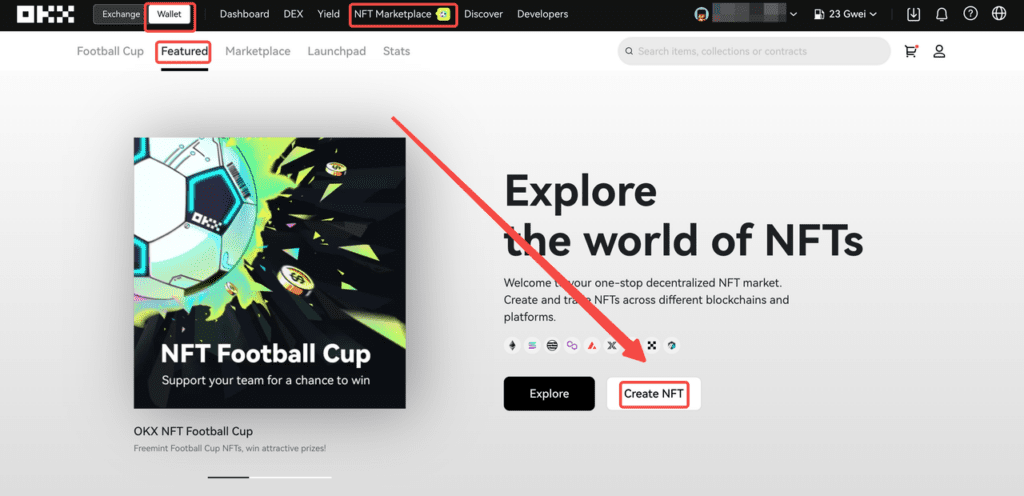Viewport: 1024px width, 496px height.
Task: Open the notifications bell
Action: (x=942, y=14)
